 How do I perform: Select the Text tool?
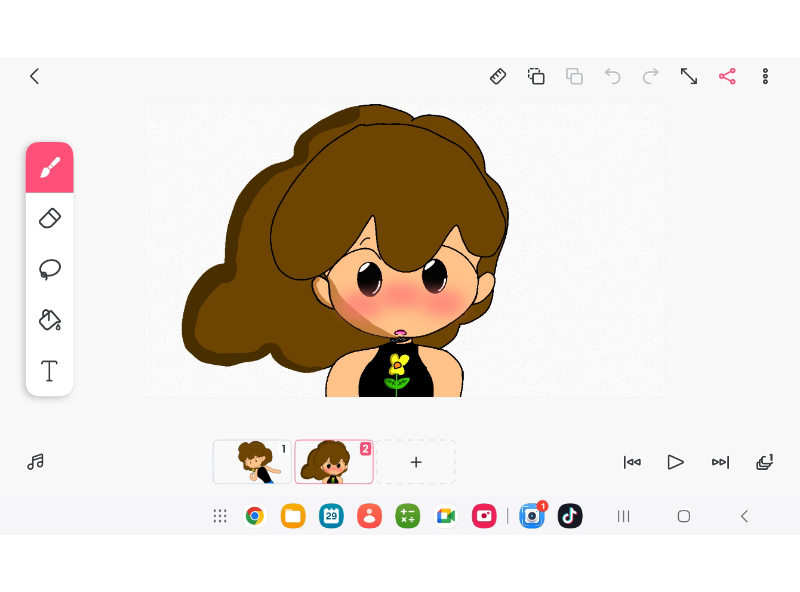[50, 371]
